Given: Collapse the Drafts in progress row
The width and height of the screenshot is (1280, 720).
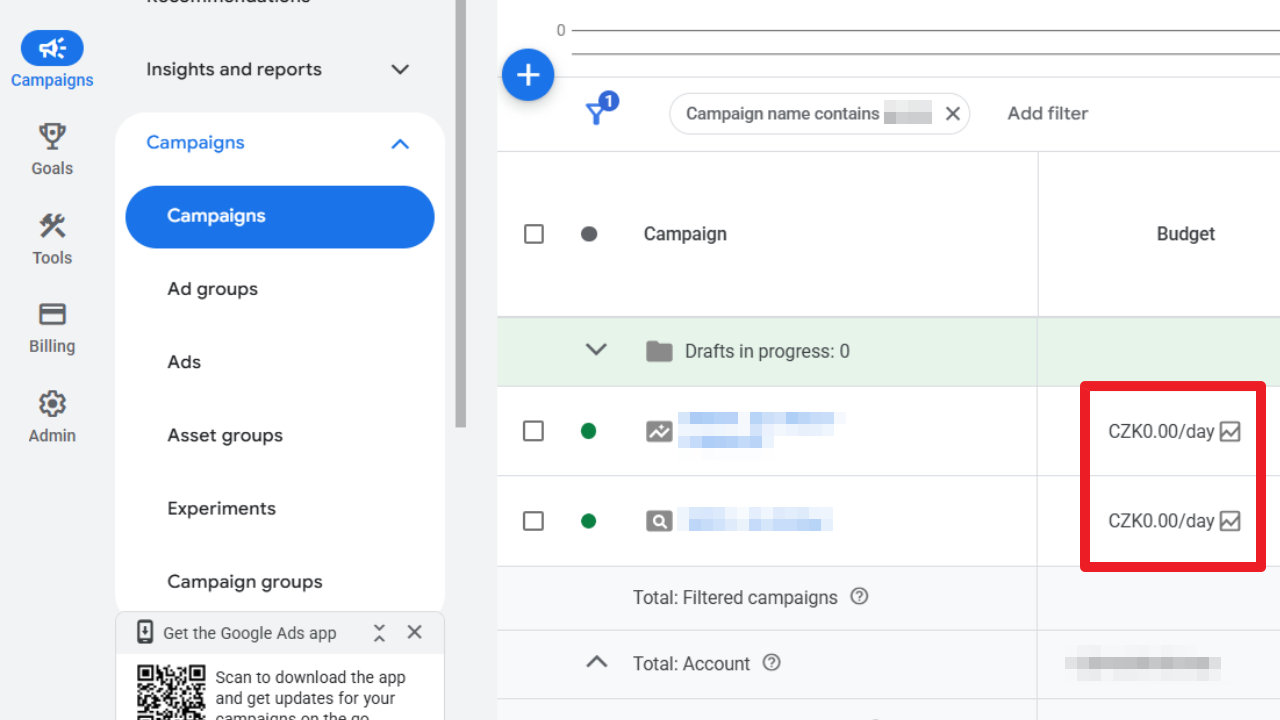Looking at the screenshot, I should (596, 350).
